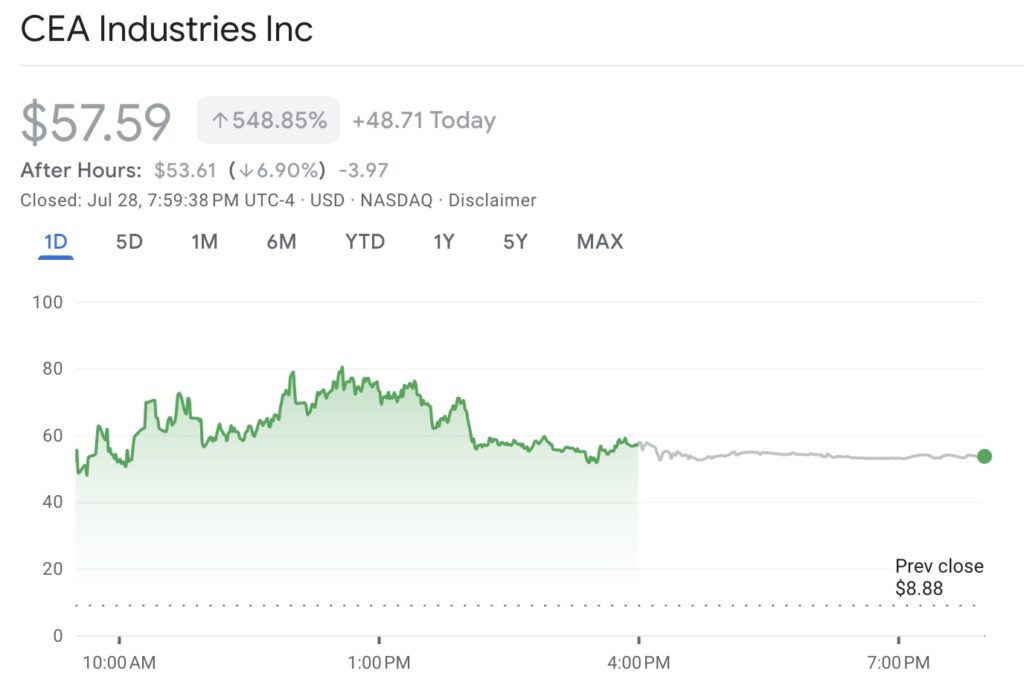Open the Disclaimer link
This screenshot has width=1024, height=694.
coord(492,200)
